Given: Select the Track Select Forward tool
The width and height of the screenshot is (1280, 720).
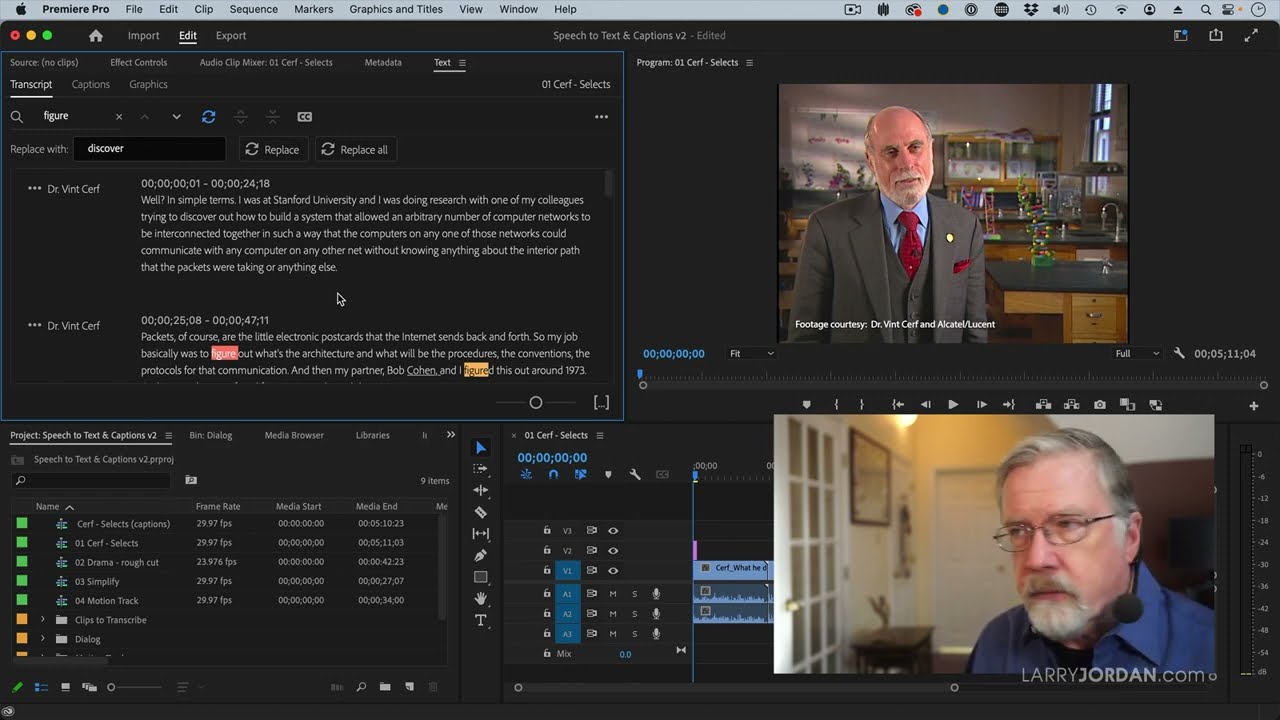Looking at the screenshot, I should click(480, 469).
